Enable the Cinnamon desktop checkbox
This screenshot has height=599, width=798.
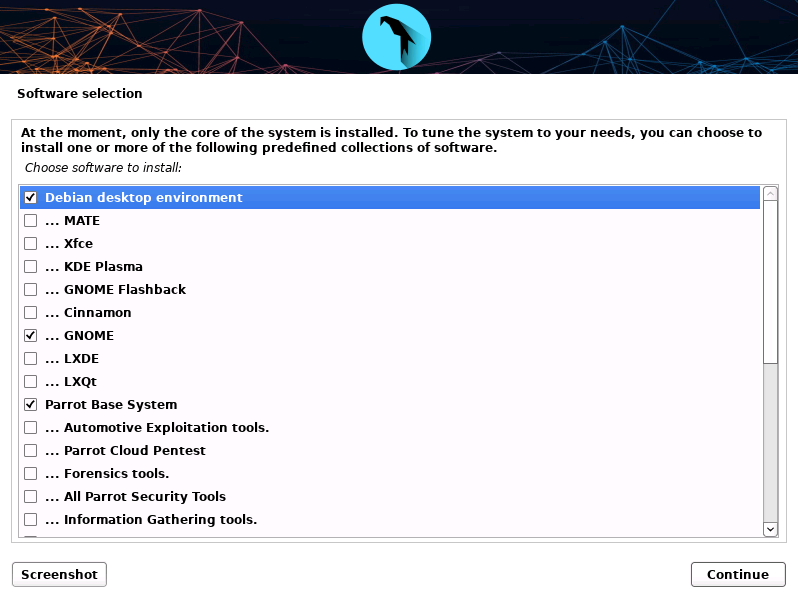pos(31,312)
